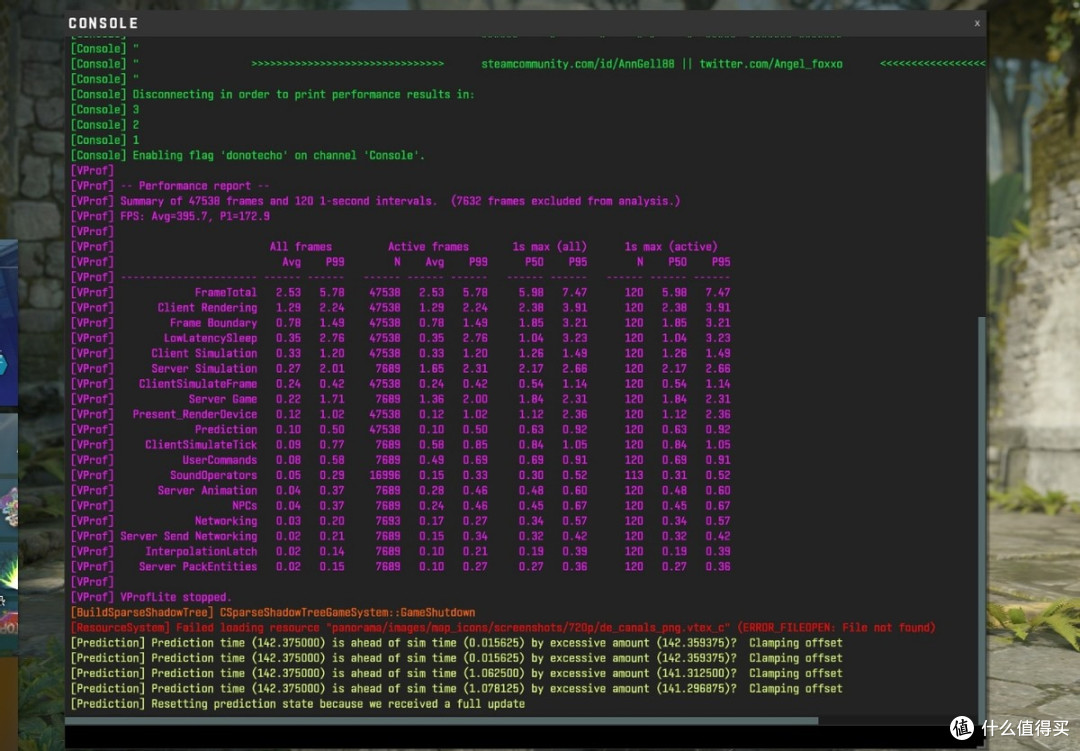Click the horizontal scrollbar at console bottom

tap(442, 721)
